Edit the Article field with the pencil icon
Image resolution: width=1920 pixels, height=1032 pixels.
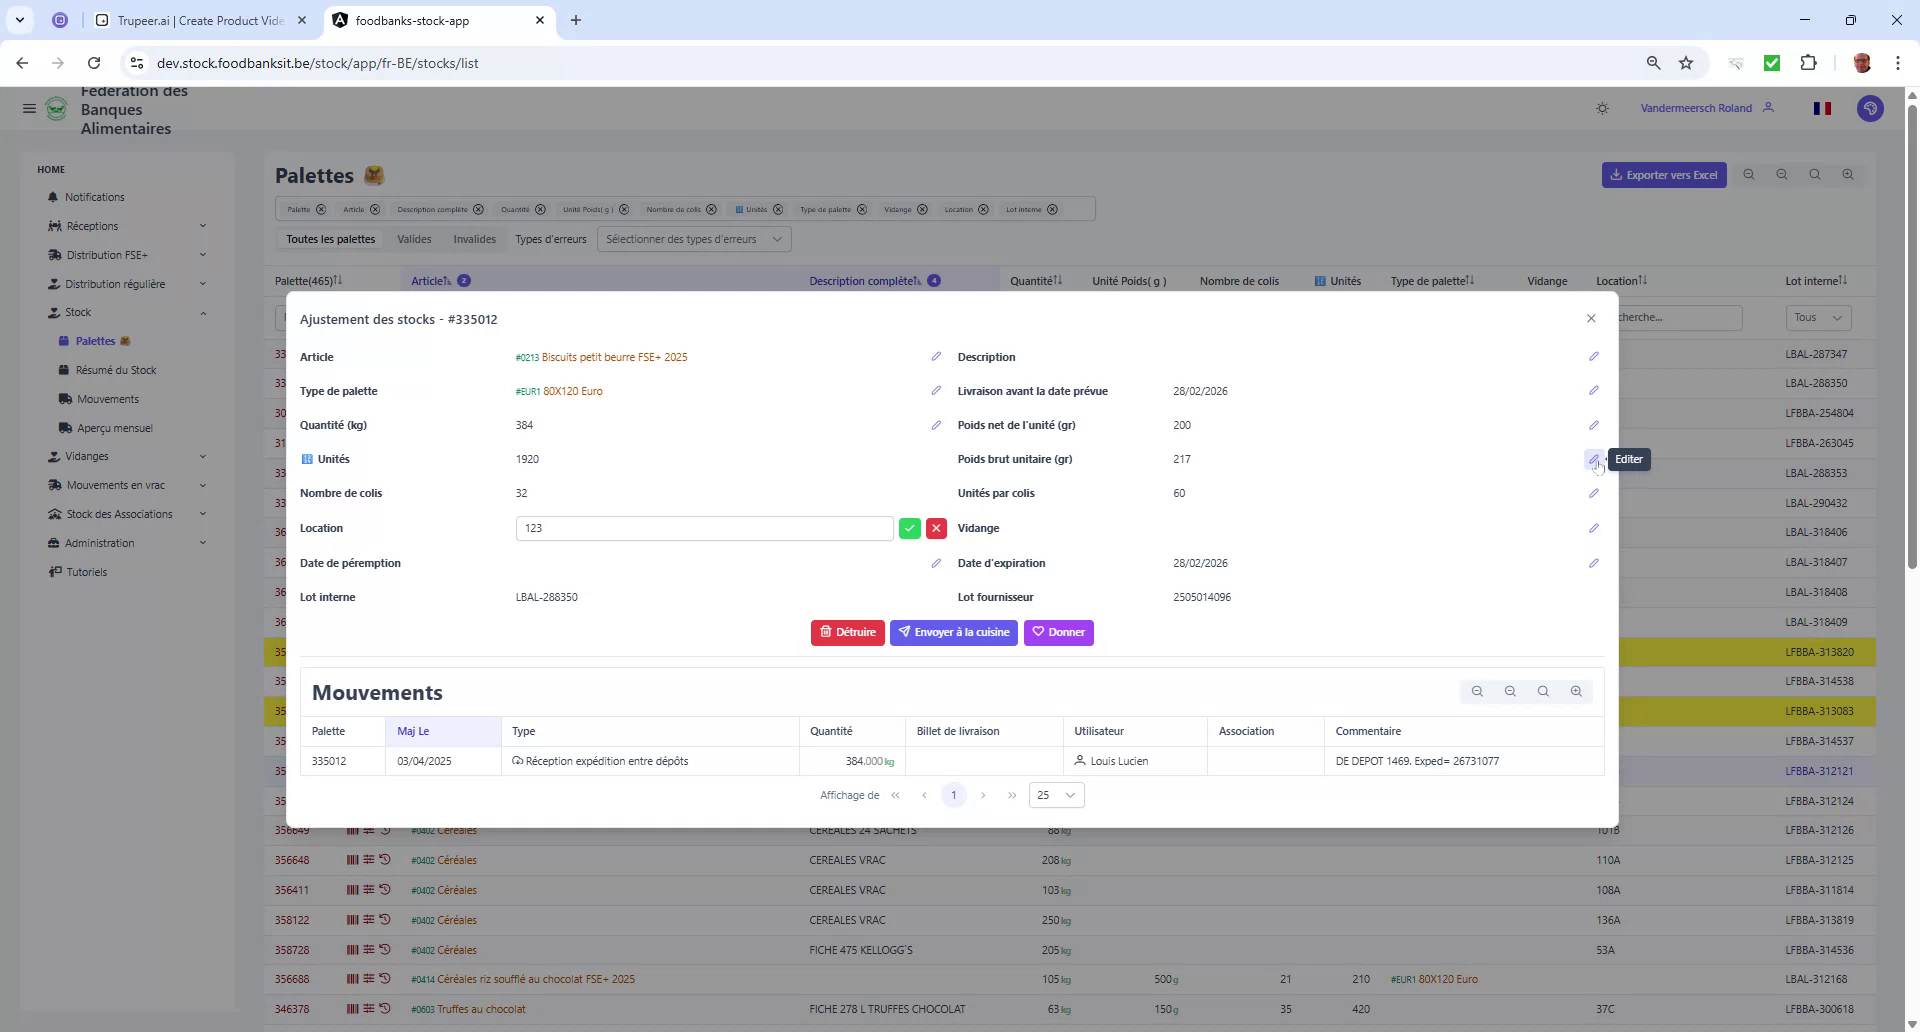coord(936,356)
